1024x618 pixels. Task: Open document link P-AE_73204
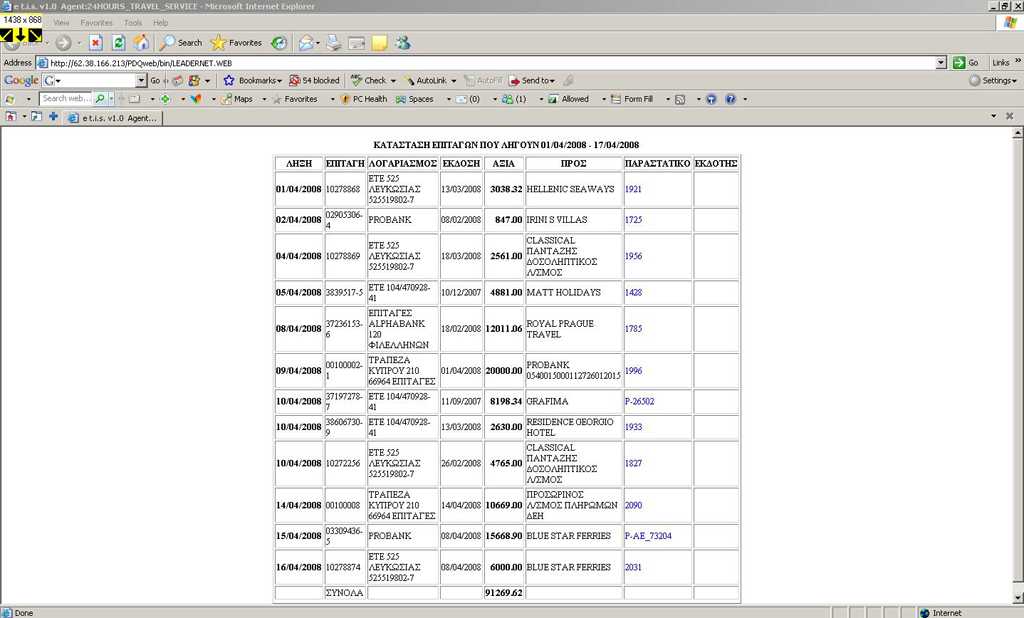point(648,536)
